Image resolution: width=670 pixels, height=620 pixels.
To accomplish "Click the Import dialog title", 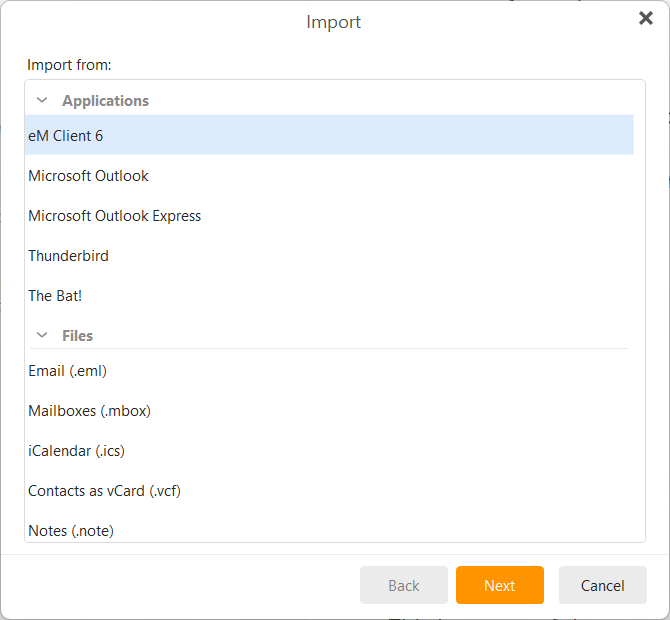I will pyautogui.click(x=334, y=22).
